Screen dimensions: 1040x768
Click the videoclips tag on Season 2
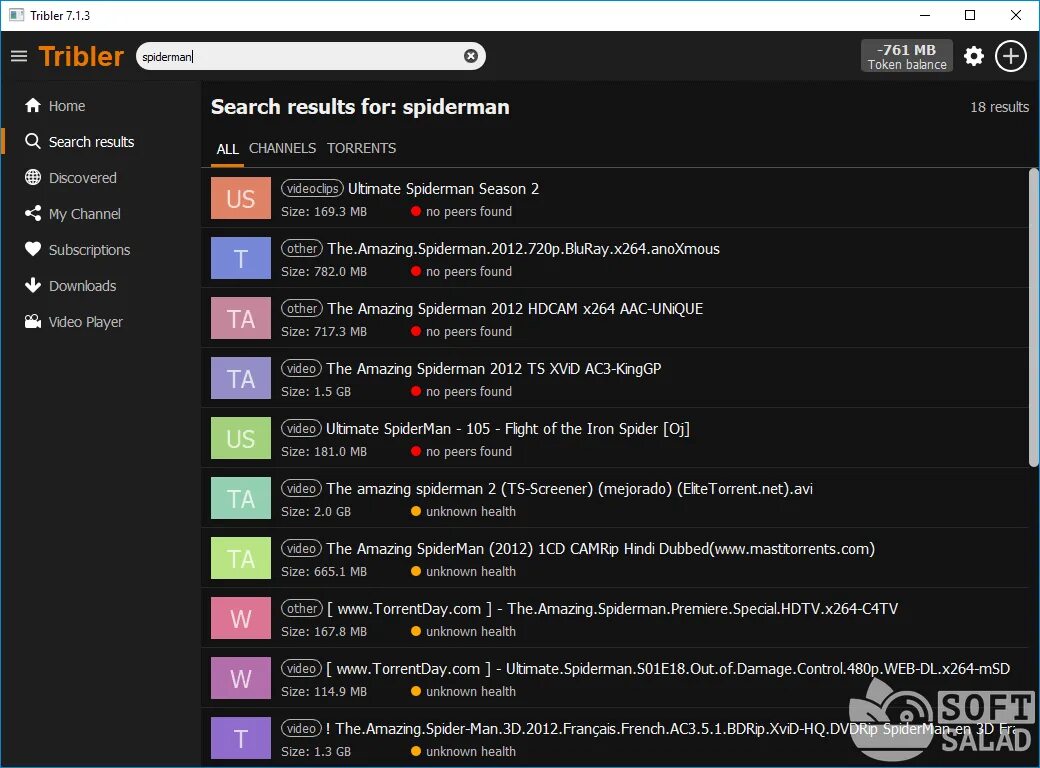click(x=312, y=188)
